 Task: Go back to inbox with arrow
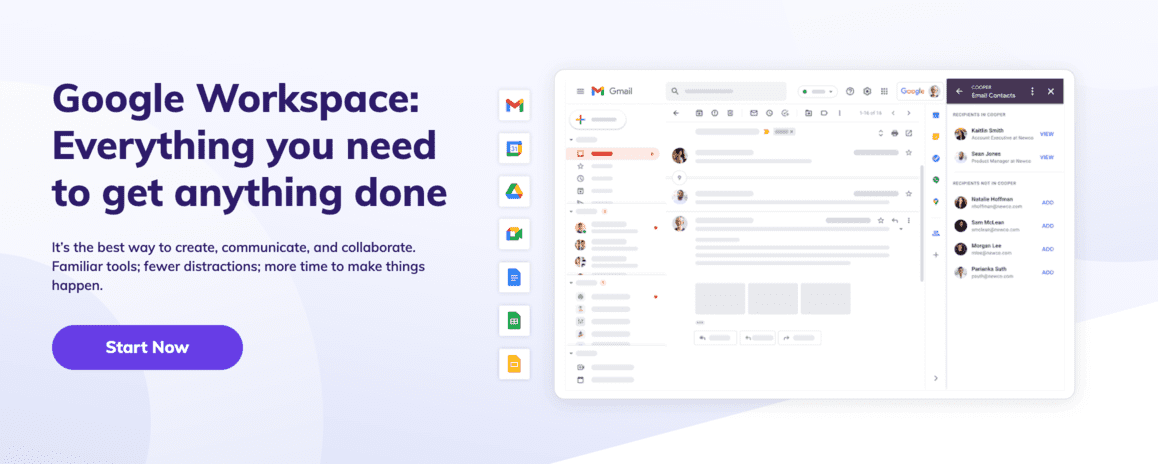pyautogui.click(x=676, y=113)
